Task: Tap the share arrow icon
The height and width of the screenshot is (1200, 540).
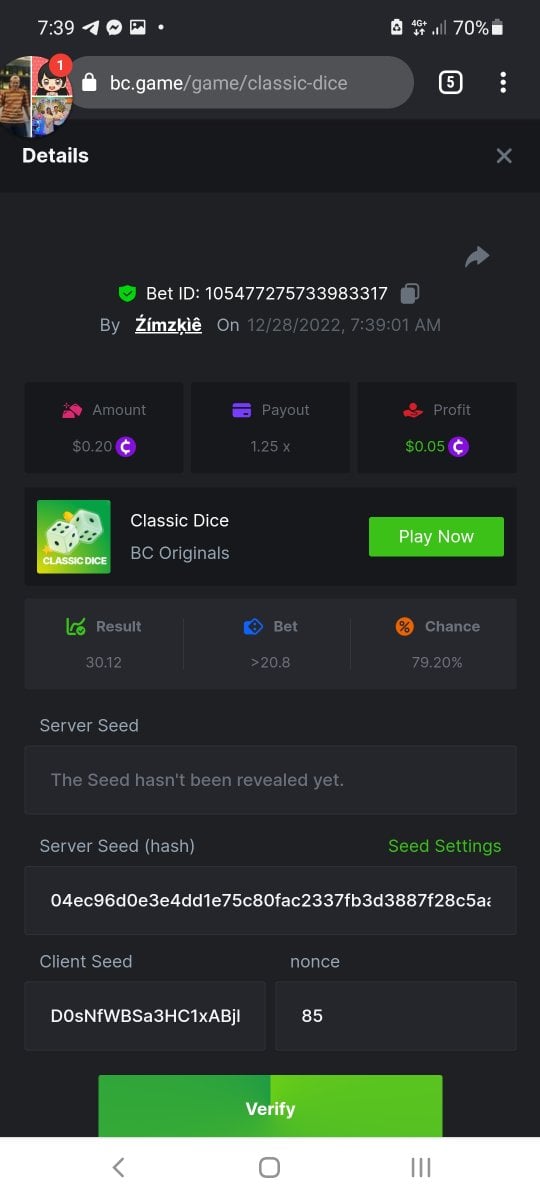Action: [x=477, y=257]
